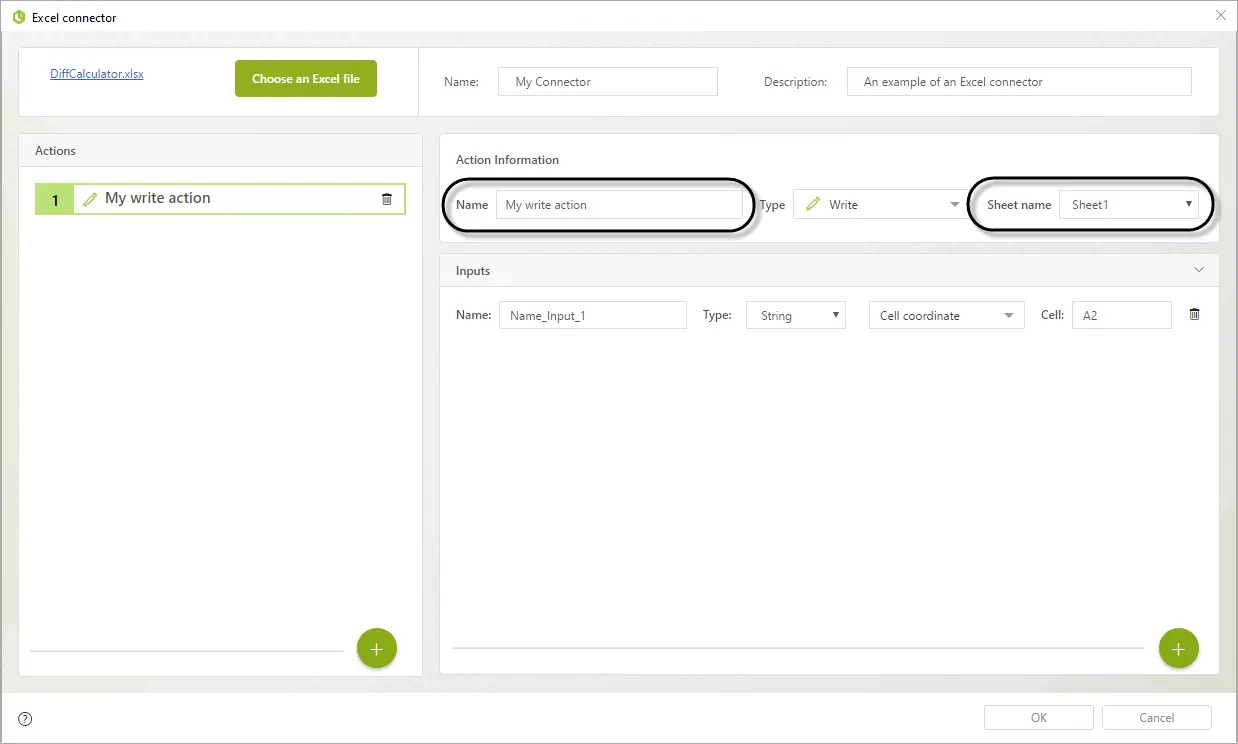Click the Choose an Excel file button
The image size is (1238, 744).
(306, 79)
